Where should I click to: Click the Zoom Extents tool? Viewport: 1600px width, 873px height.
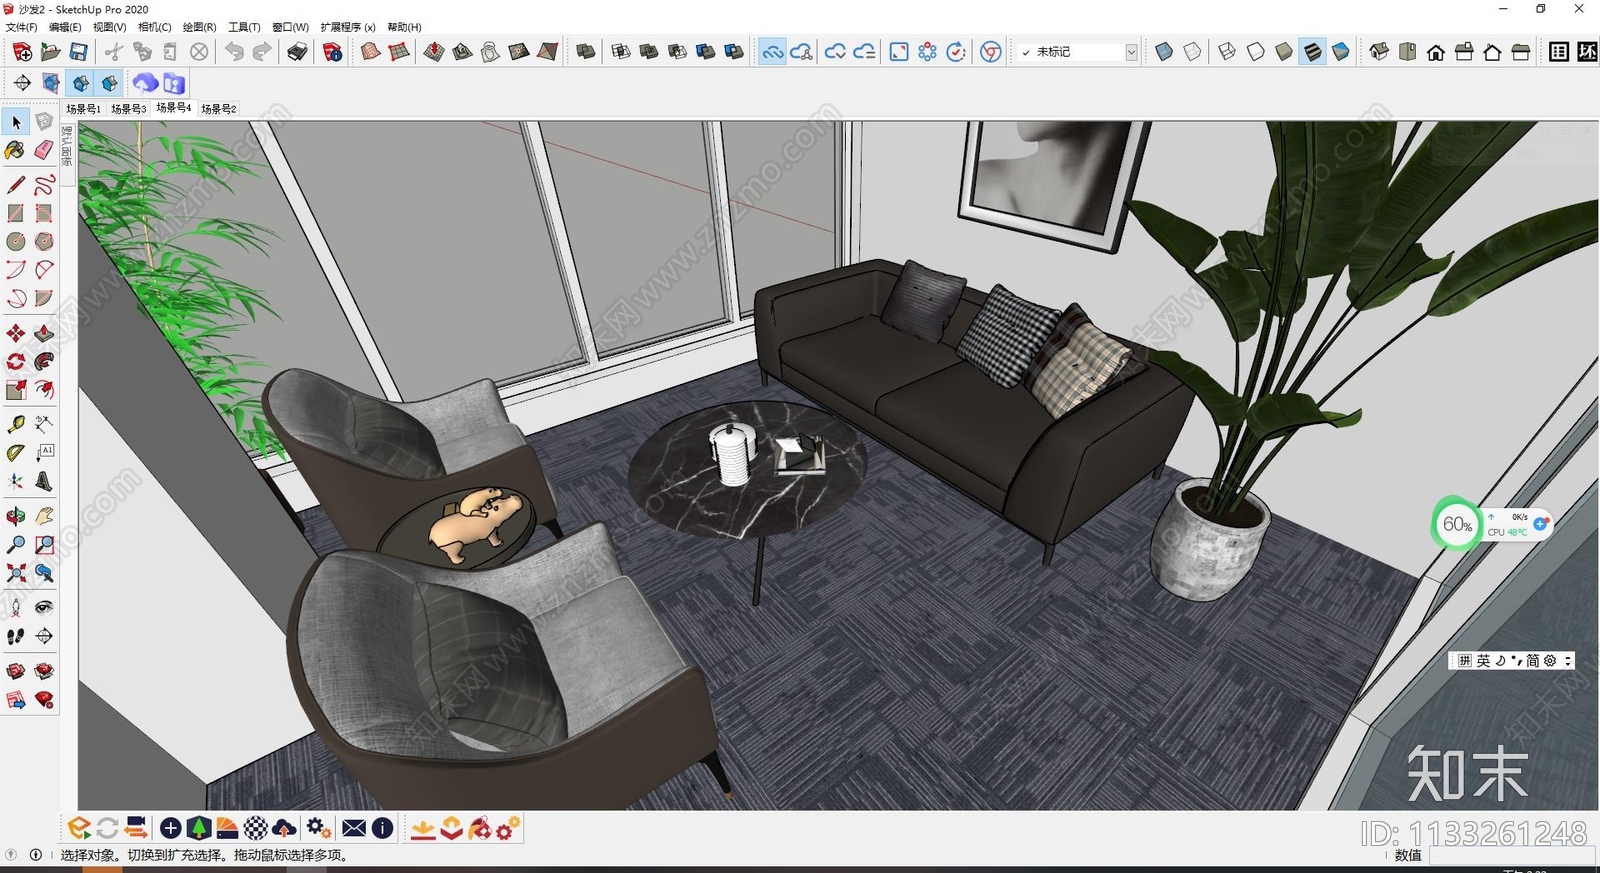(x=16, y=572)
